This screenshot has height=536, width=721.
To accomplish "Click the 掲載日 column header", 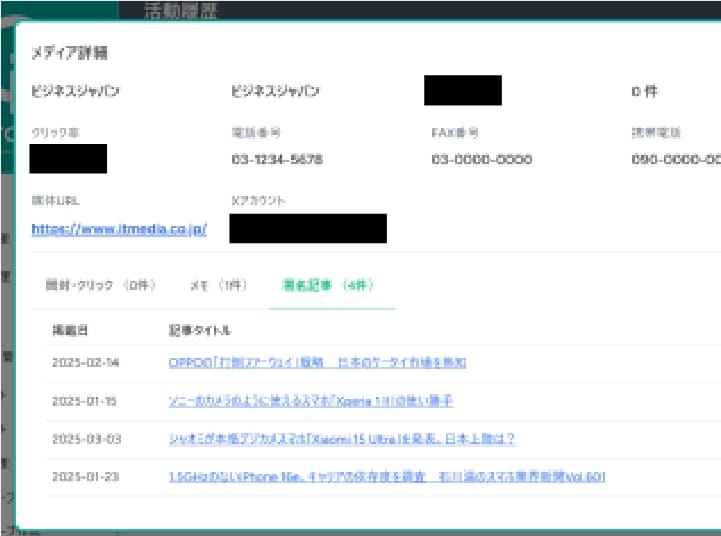I will click(70, 330).
